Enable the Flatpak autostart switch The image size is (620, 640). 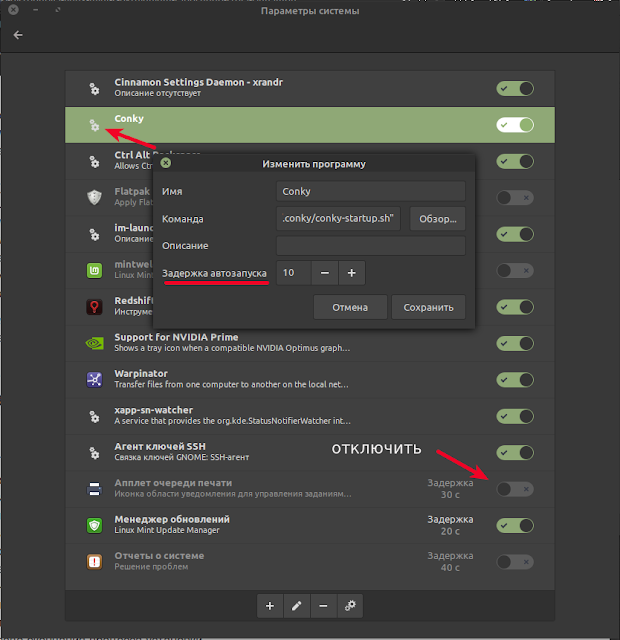coord(515,198)
